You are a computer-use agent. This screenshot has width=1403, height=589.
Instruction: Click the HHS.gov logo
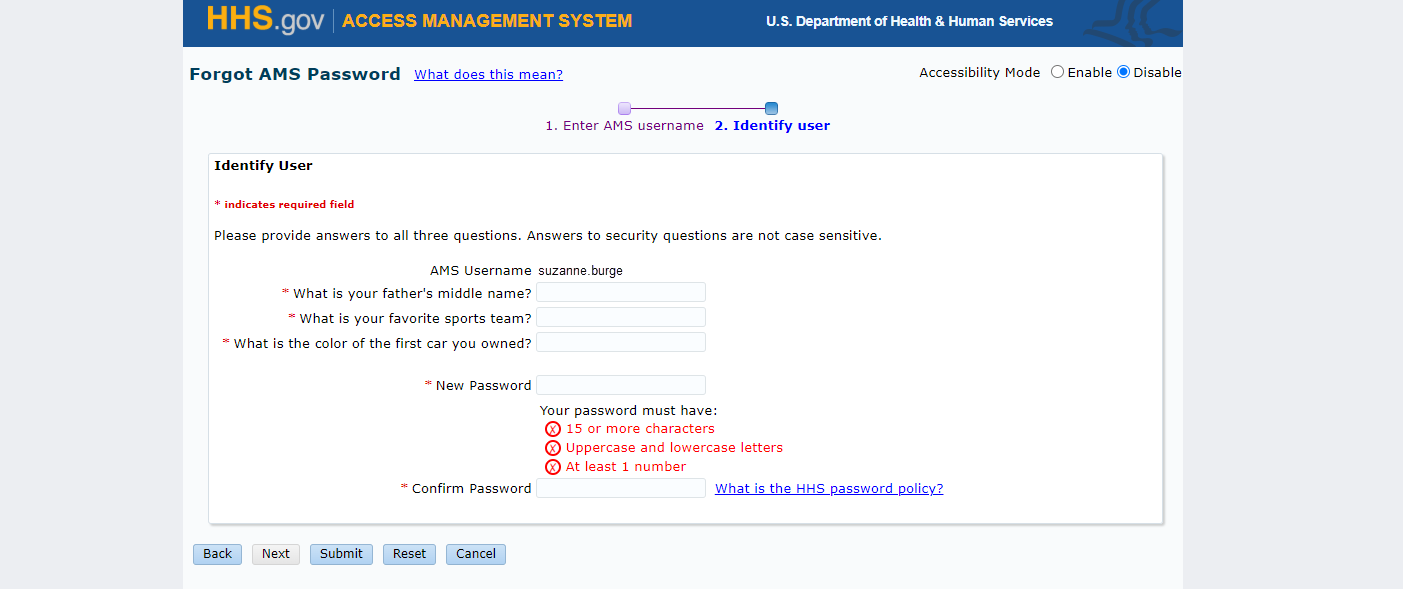tap(265, 21)
